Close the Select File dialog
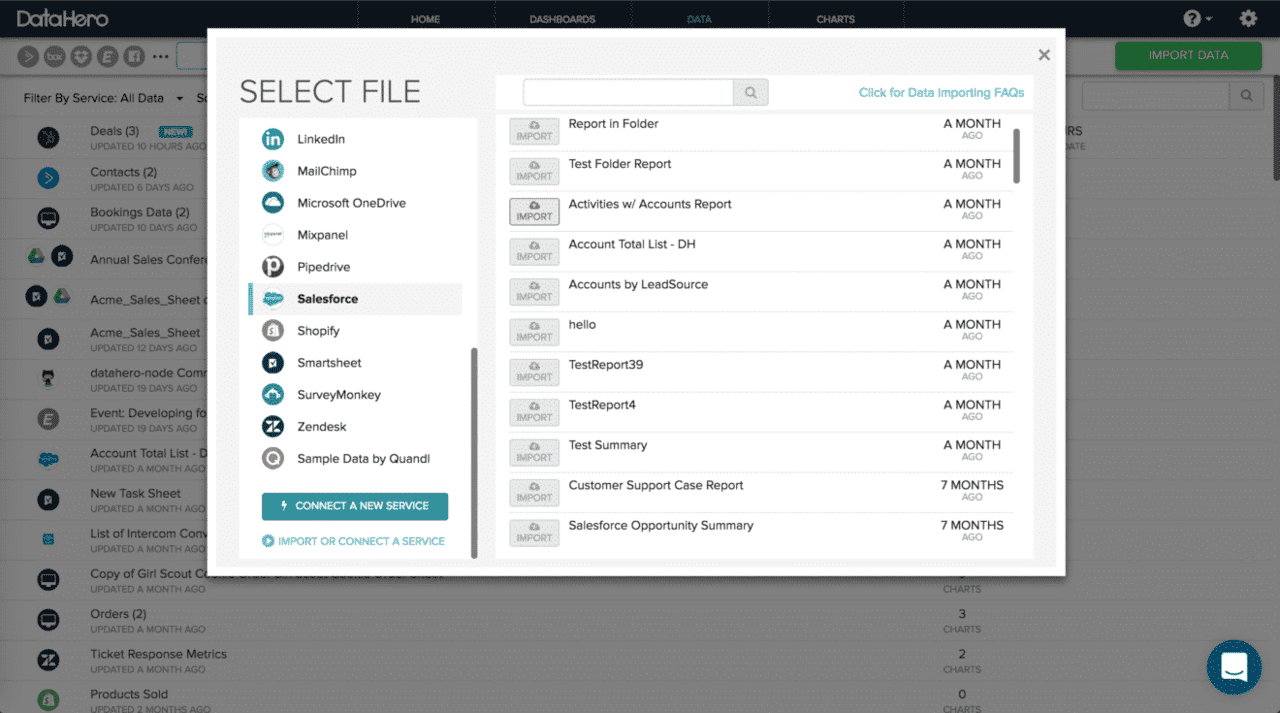Image resolution: width=1280 pixels, height=713 pixels. pos(1044,55)
